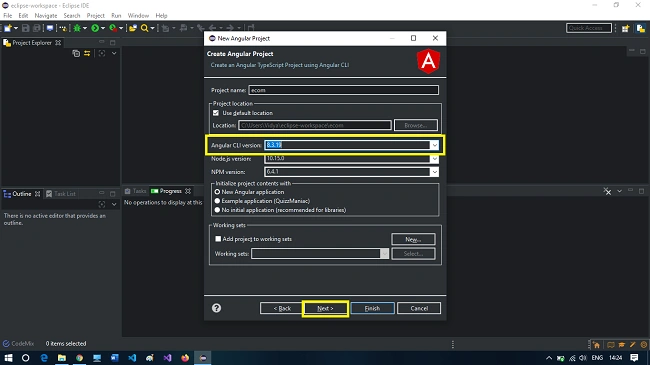Open the Node.js version dropdown
Viewport: 650px width, 365px height.
[x=434, y=158]
